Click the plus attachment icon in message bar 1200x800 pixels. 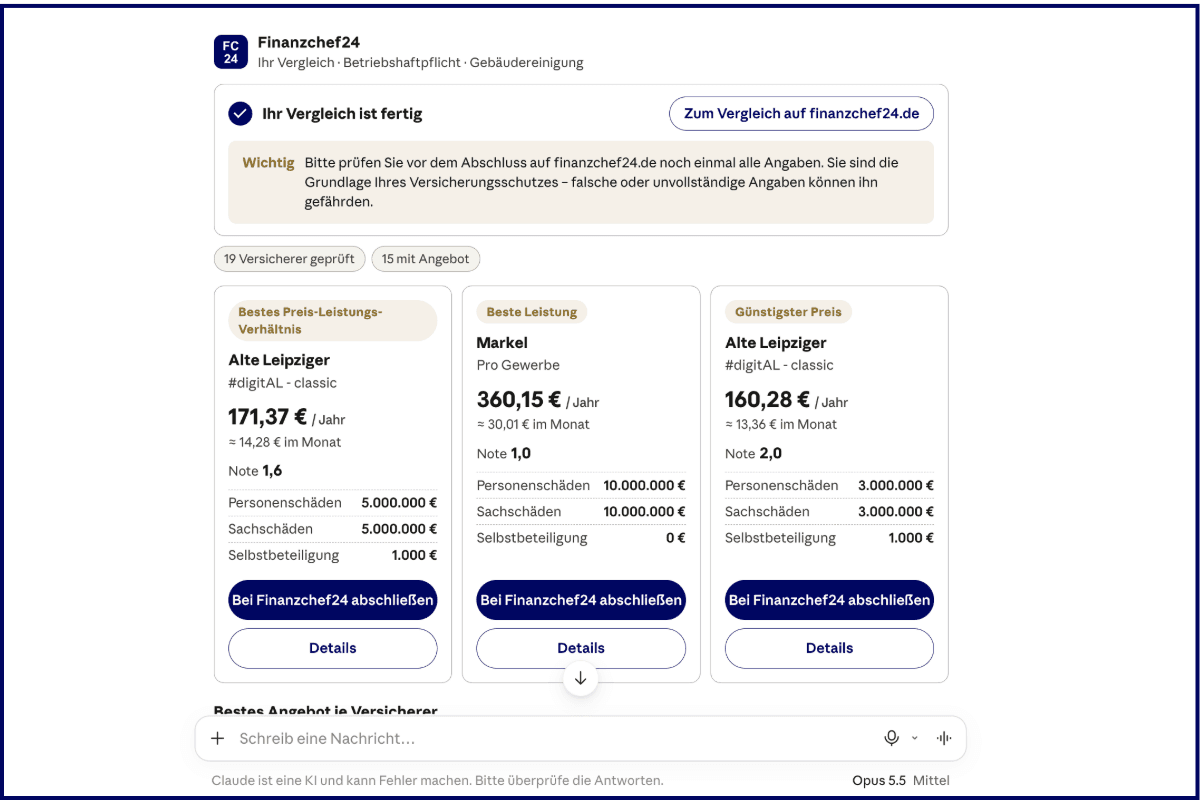pyautogui.click(x=218, y=739)
